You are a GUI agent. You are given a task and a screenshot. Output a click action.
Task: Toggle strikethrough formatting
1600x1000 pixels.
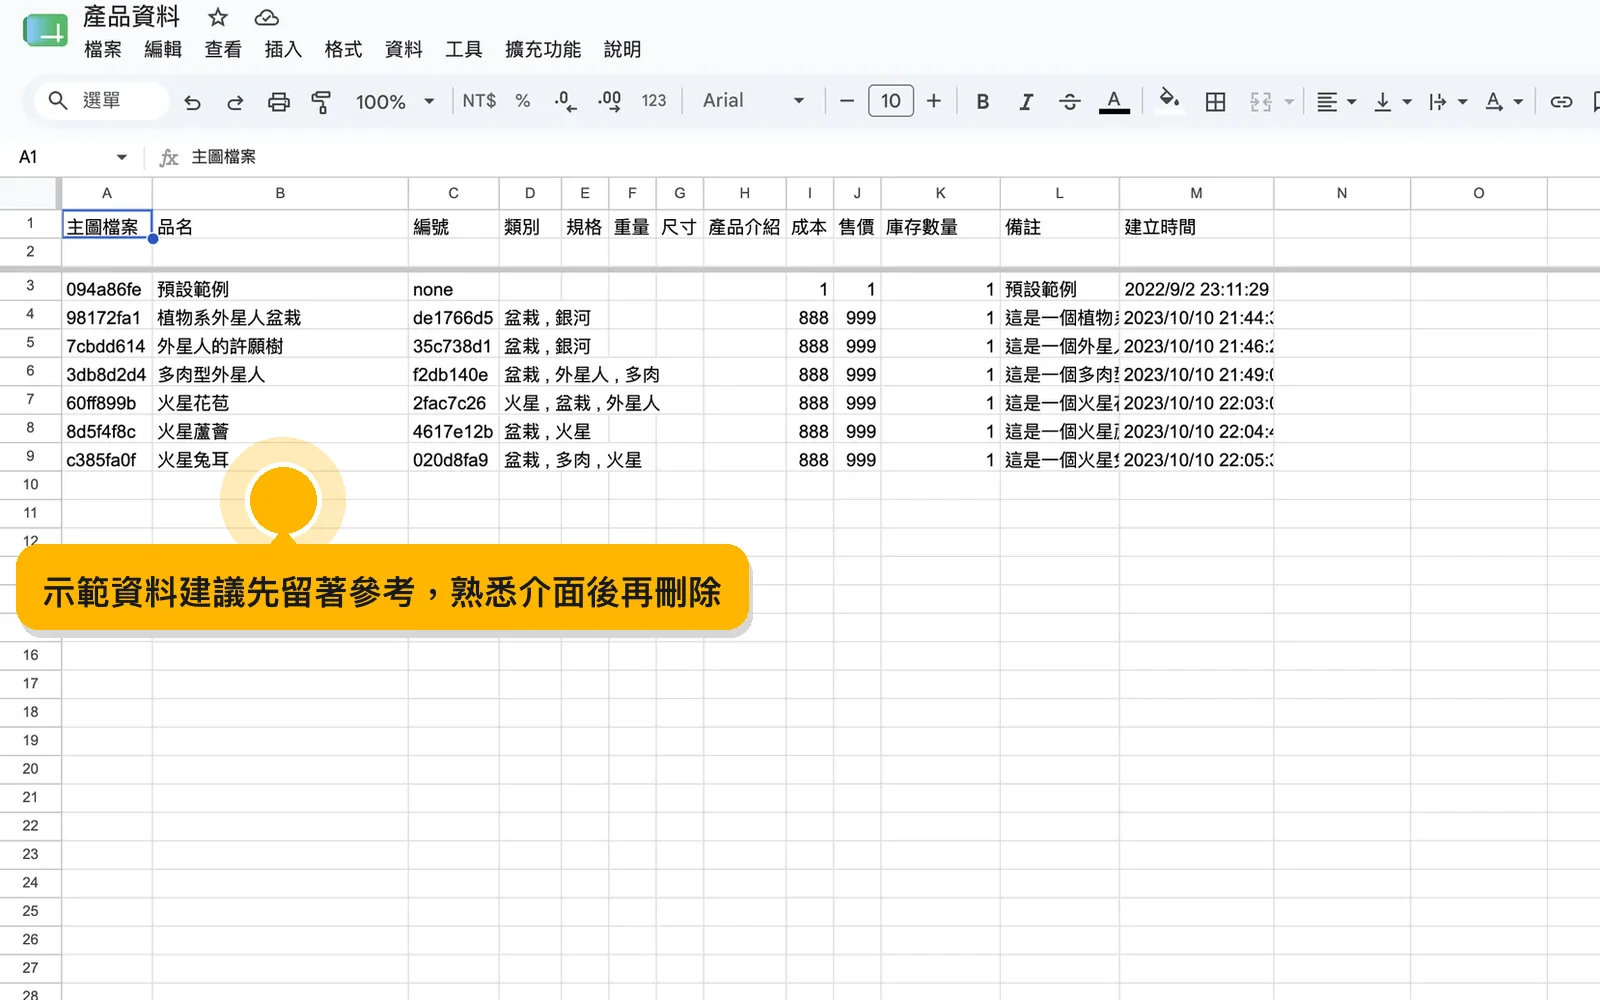(1069, 101)
